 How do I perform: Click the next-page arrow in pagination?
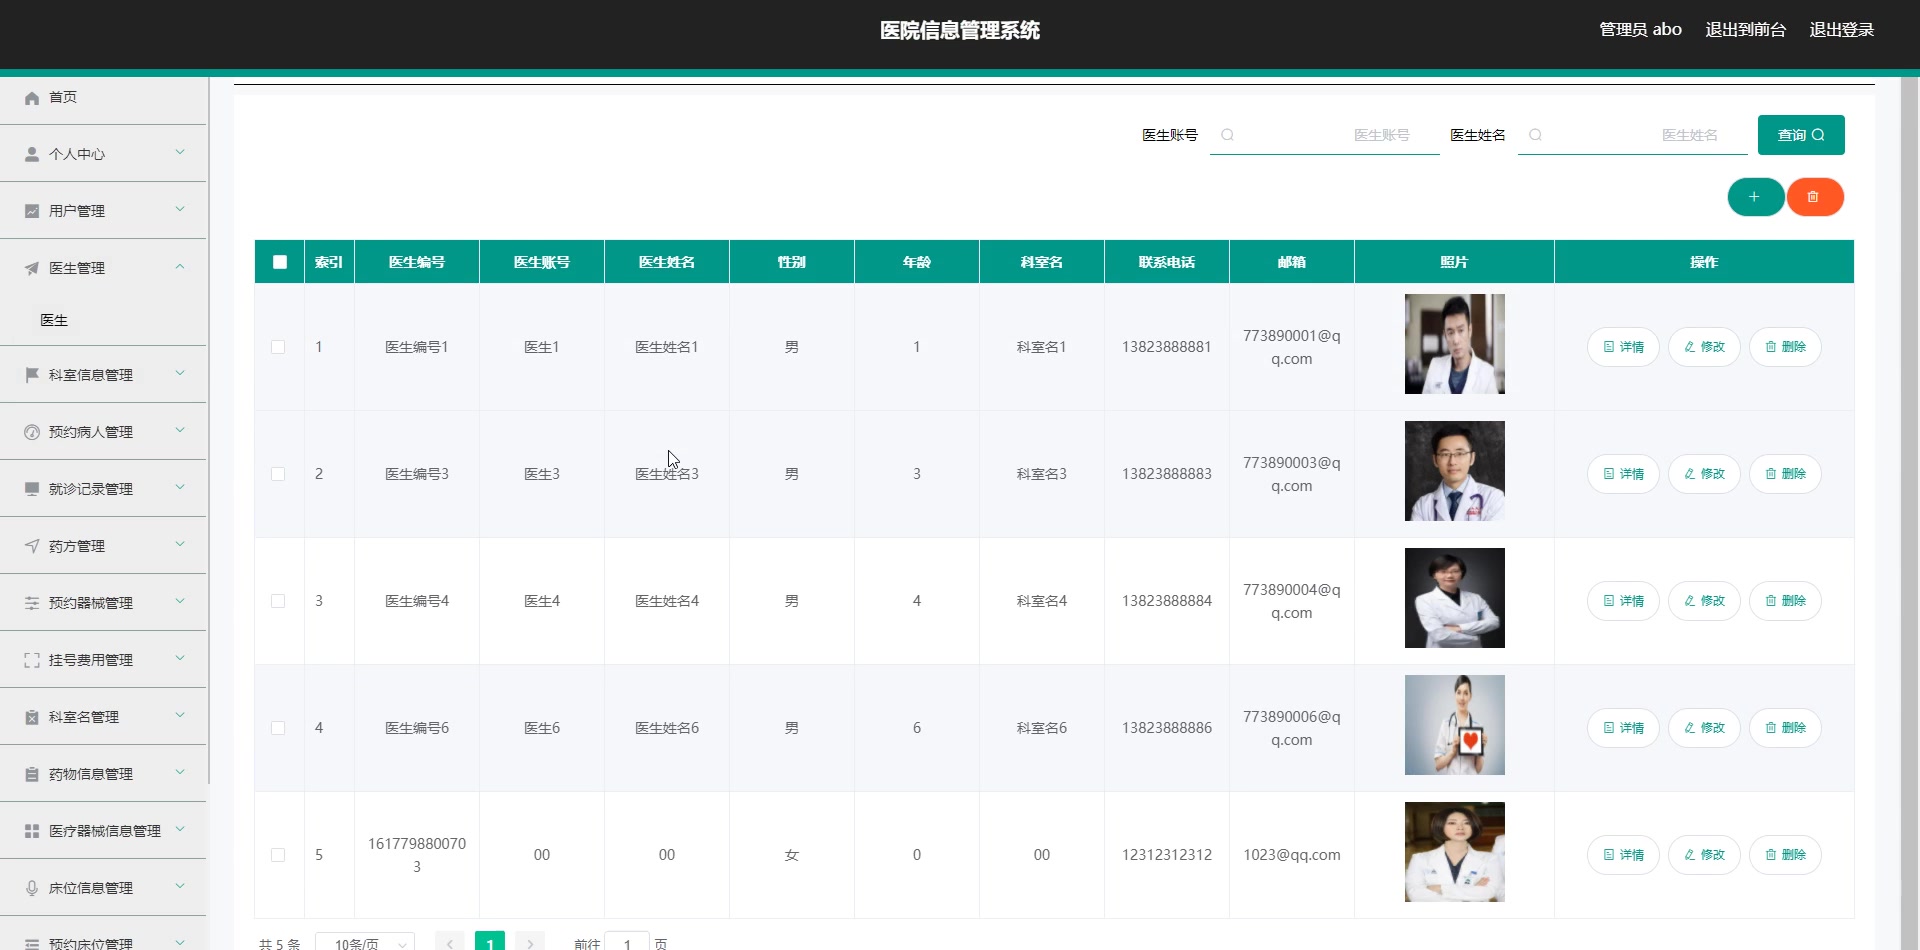[x=529, y=941]
